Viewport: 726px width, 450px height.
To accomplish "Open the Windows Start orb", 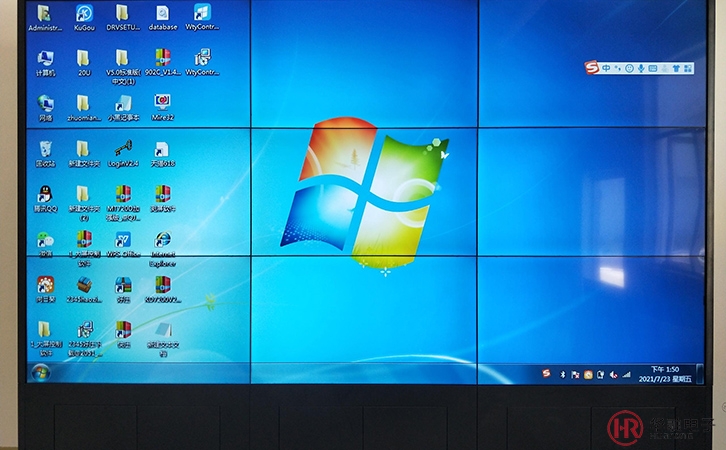I will point(40,373).
